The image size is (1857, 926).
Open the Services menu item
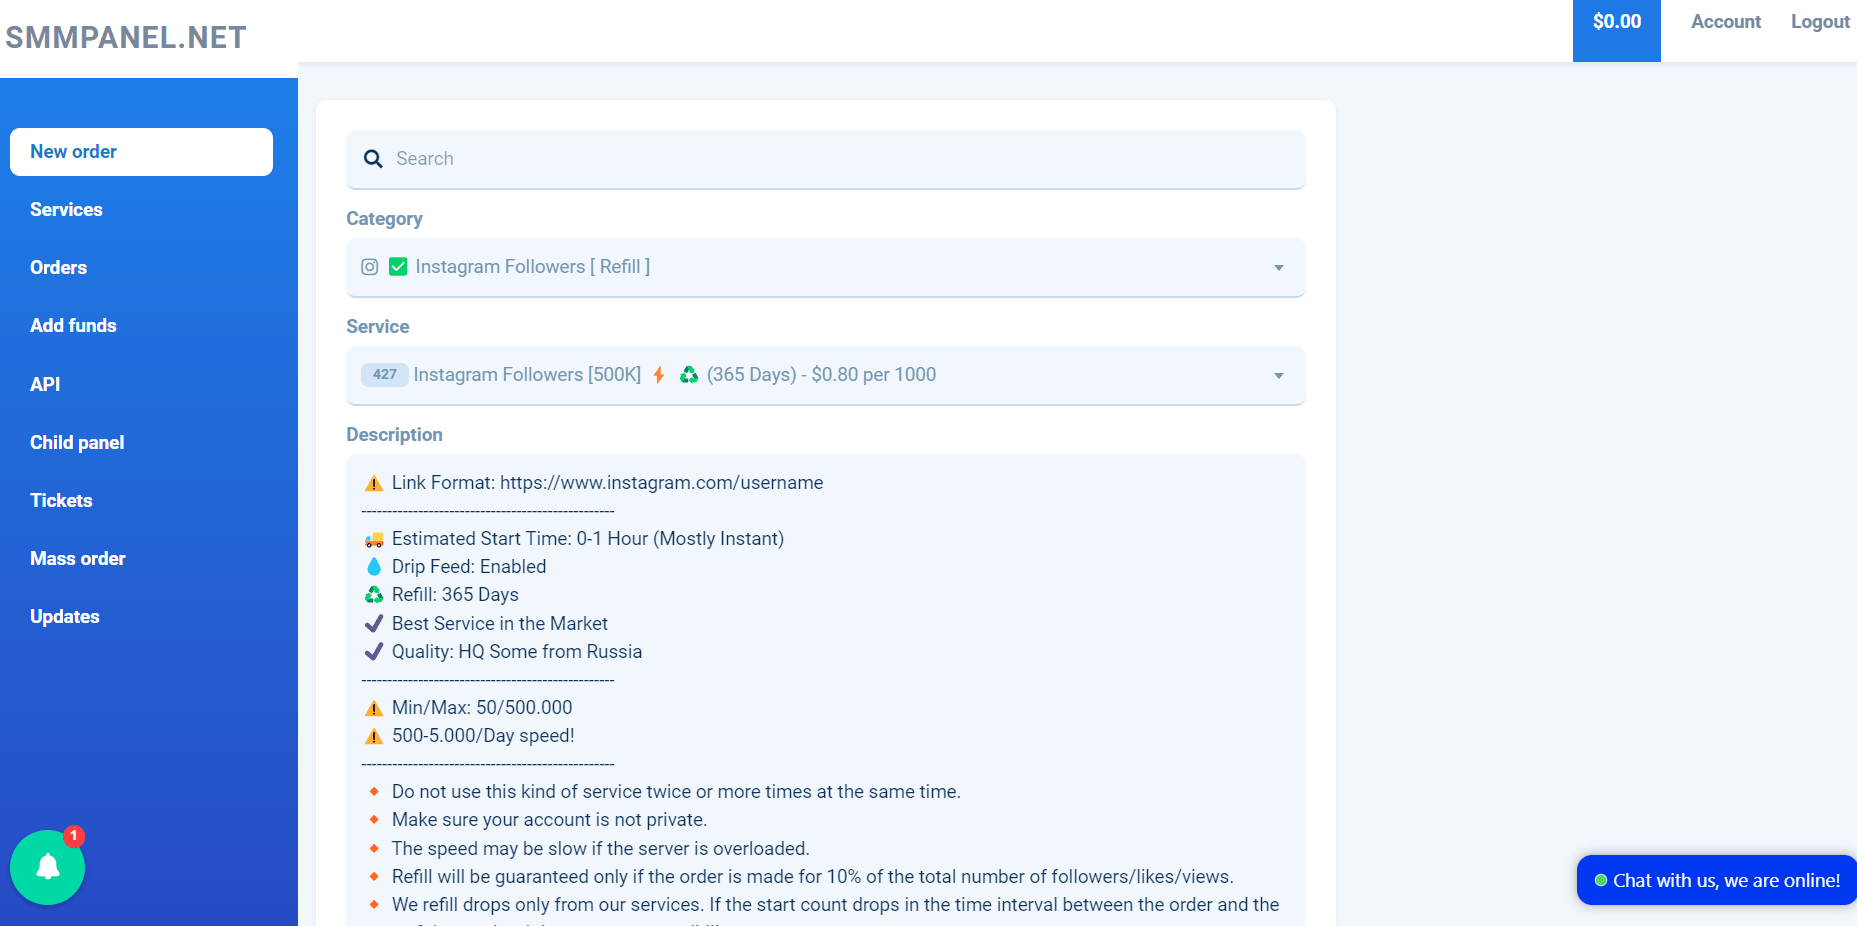tap(66, 210)
